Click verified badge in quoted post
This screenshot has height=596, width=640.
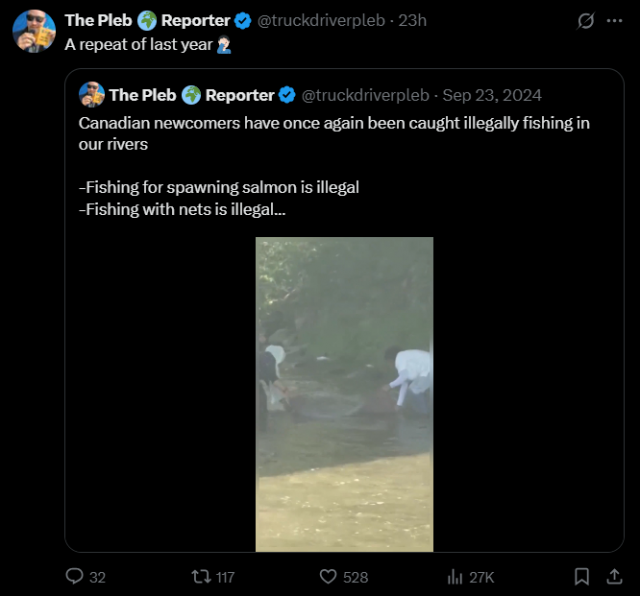(x=287, y=95)
